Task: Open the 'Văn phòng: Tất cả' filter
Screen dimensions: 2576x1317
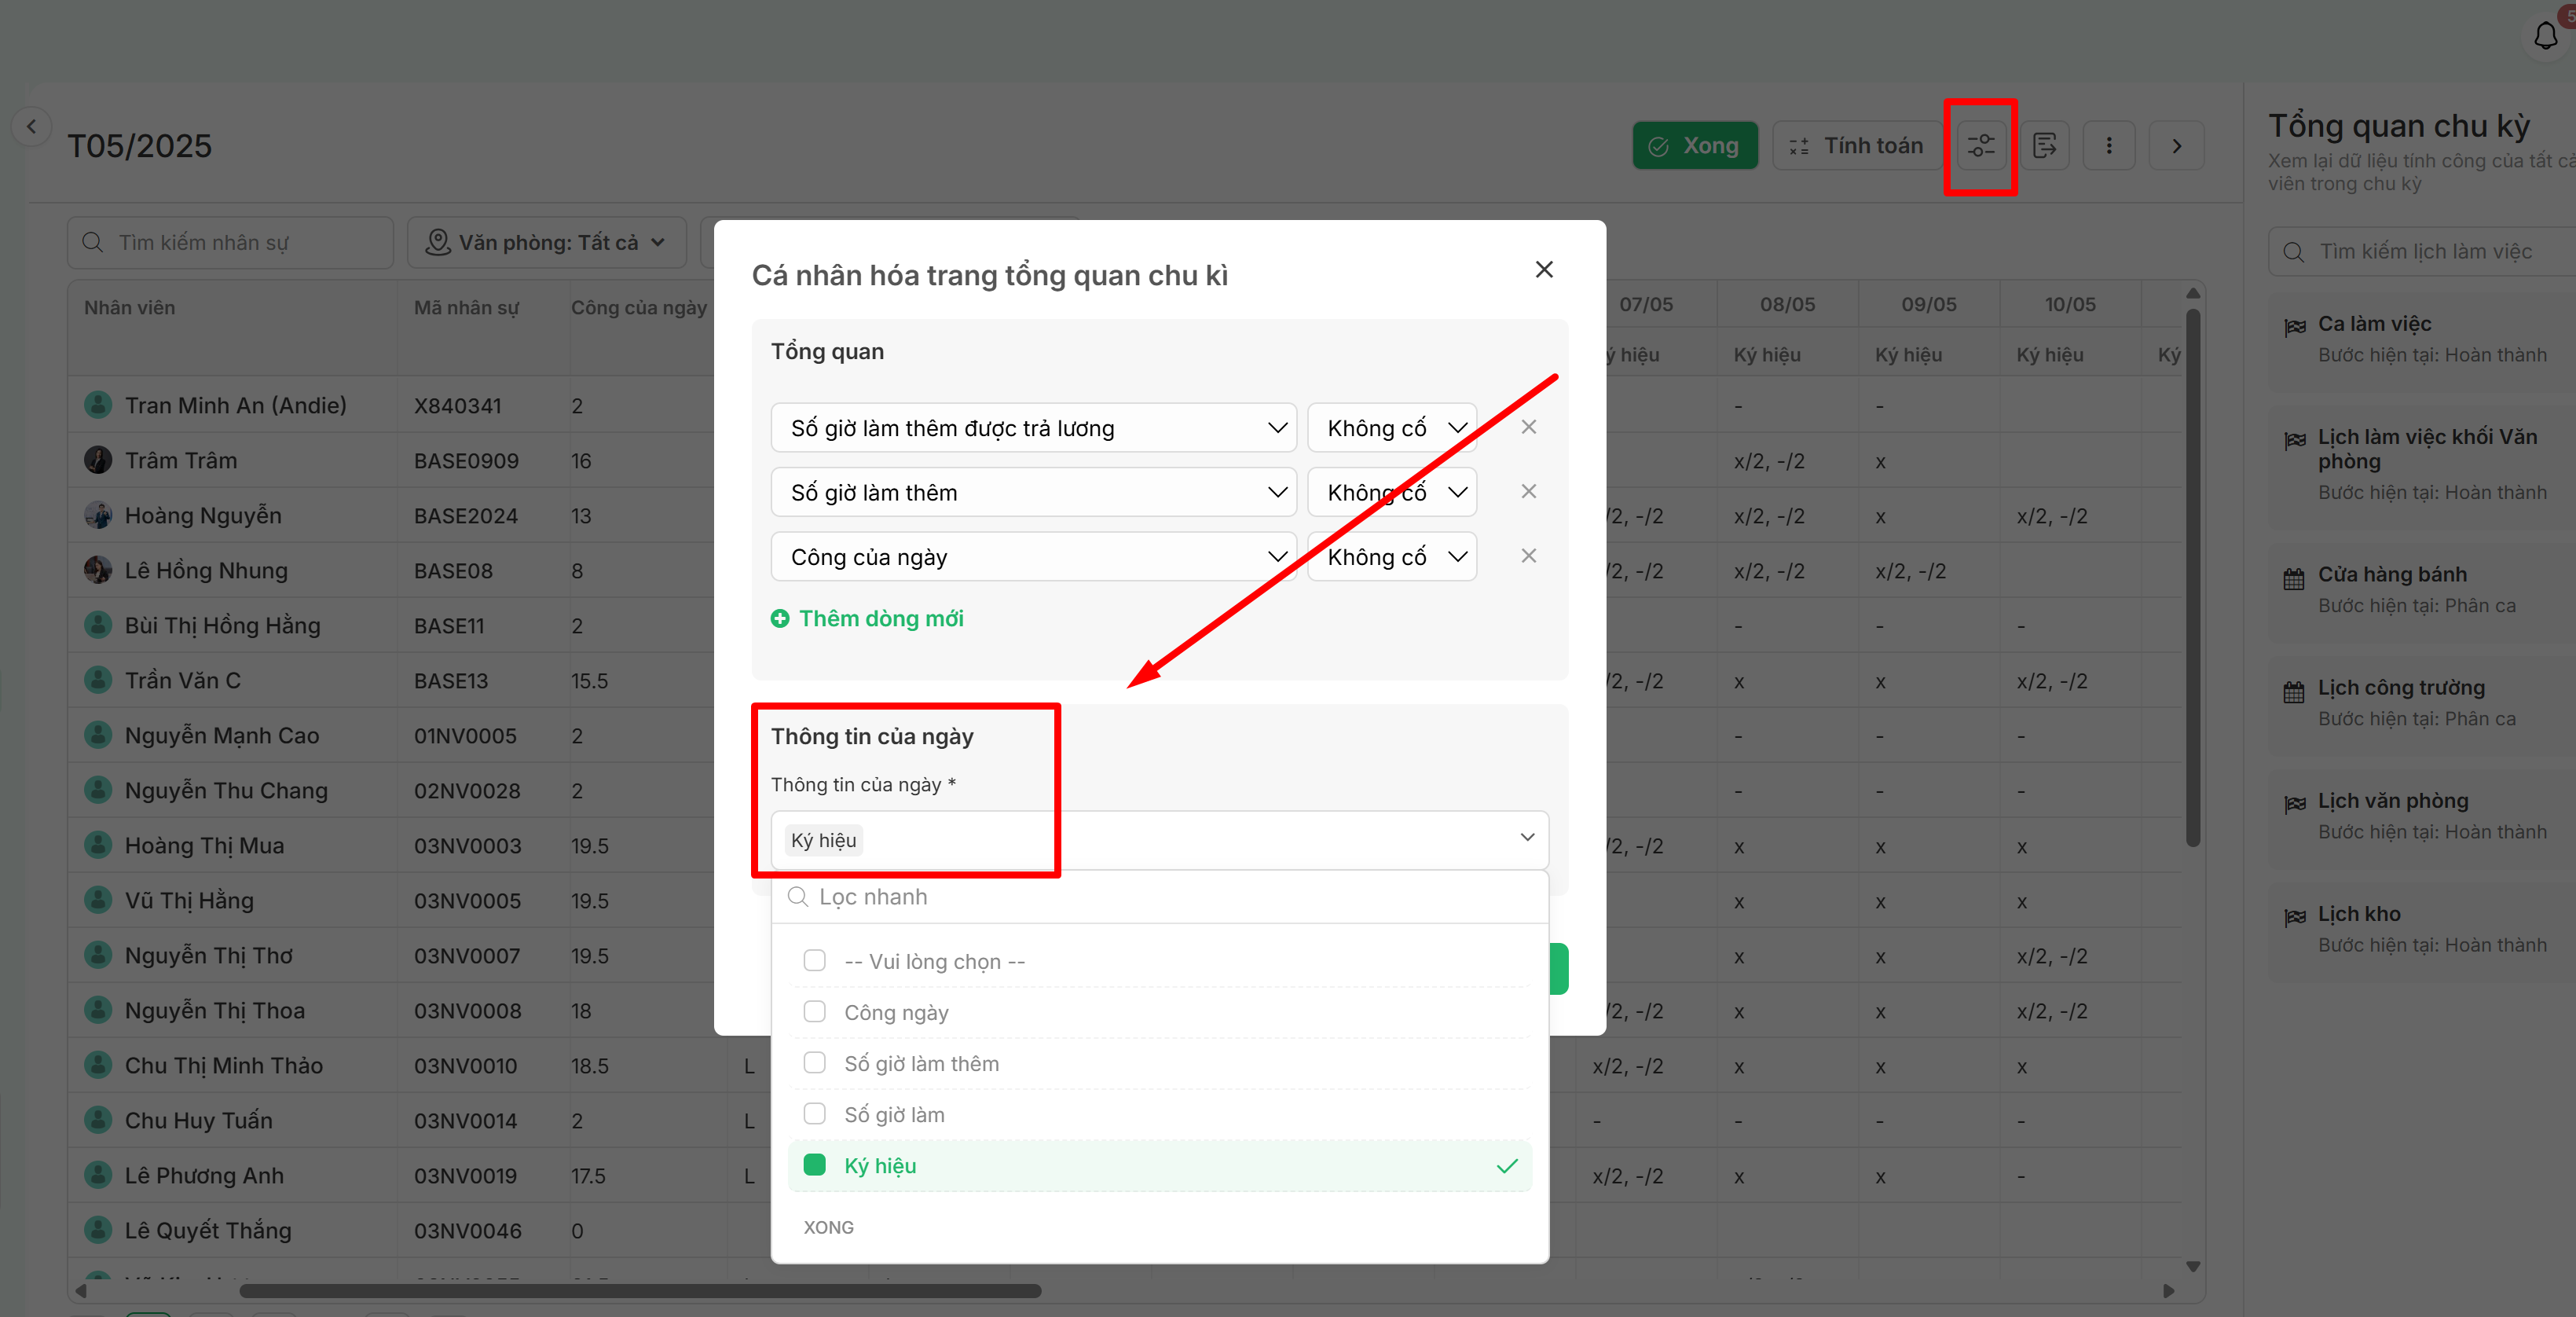Action: (546, 243)
